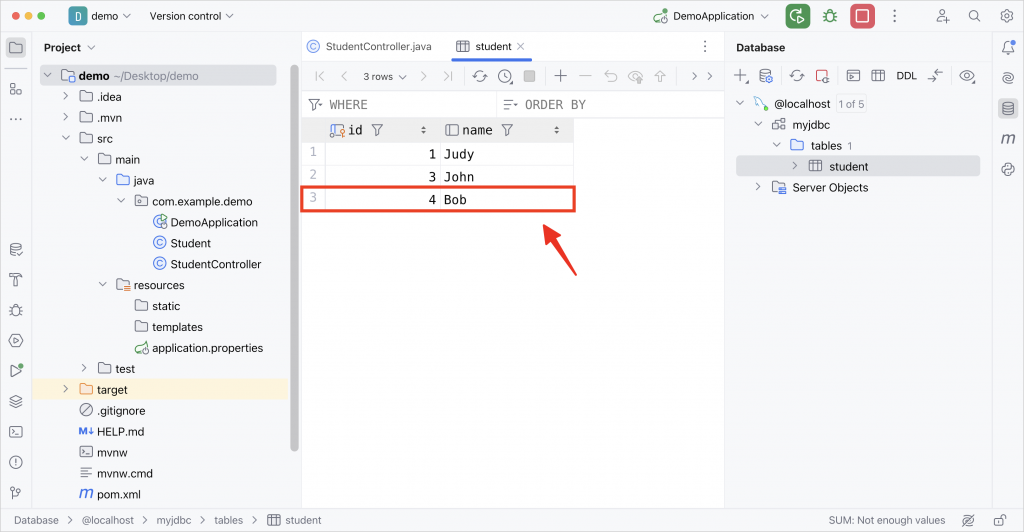Reload the student table data

coord(480,76)
